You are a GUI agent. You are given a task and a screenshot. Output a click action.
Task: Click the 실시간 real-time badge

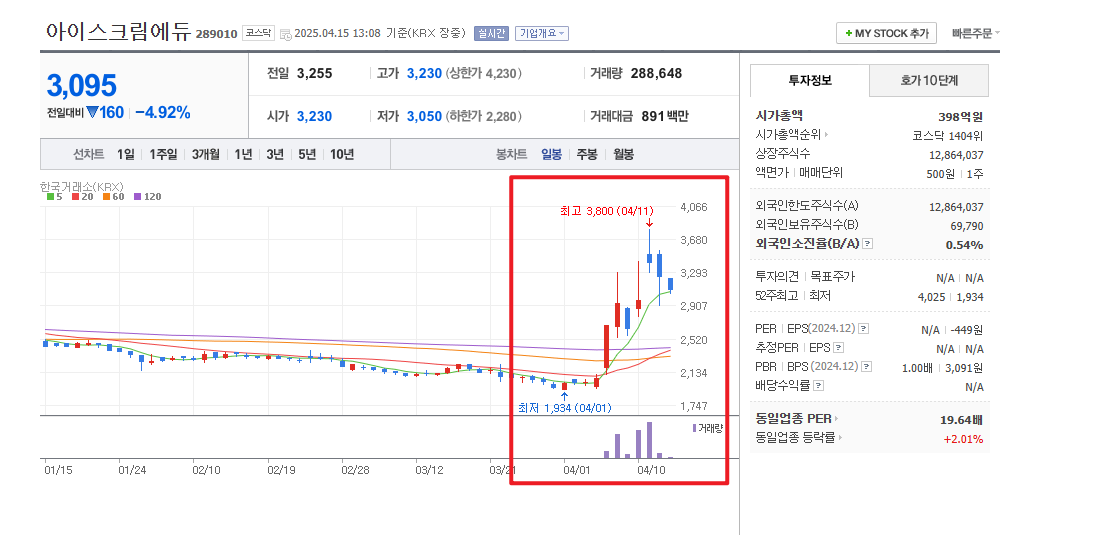tap(491, 33)
